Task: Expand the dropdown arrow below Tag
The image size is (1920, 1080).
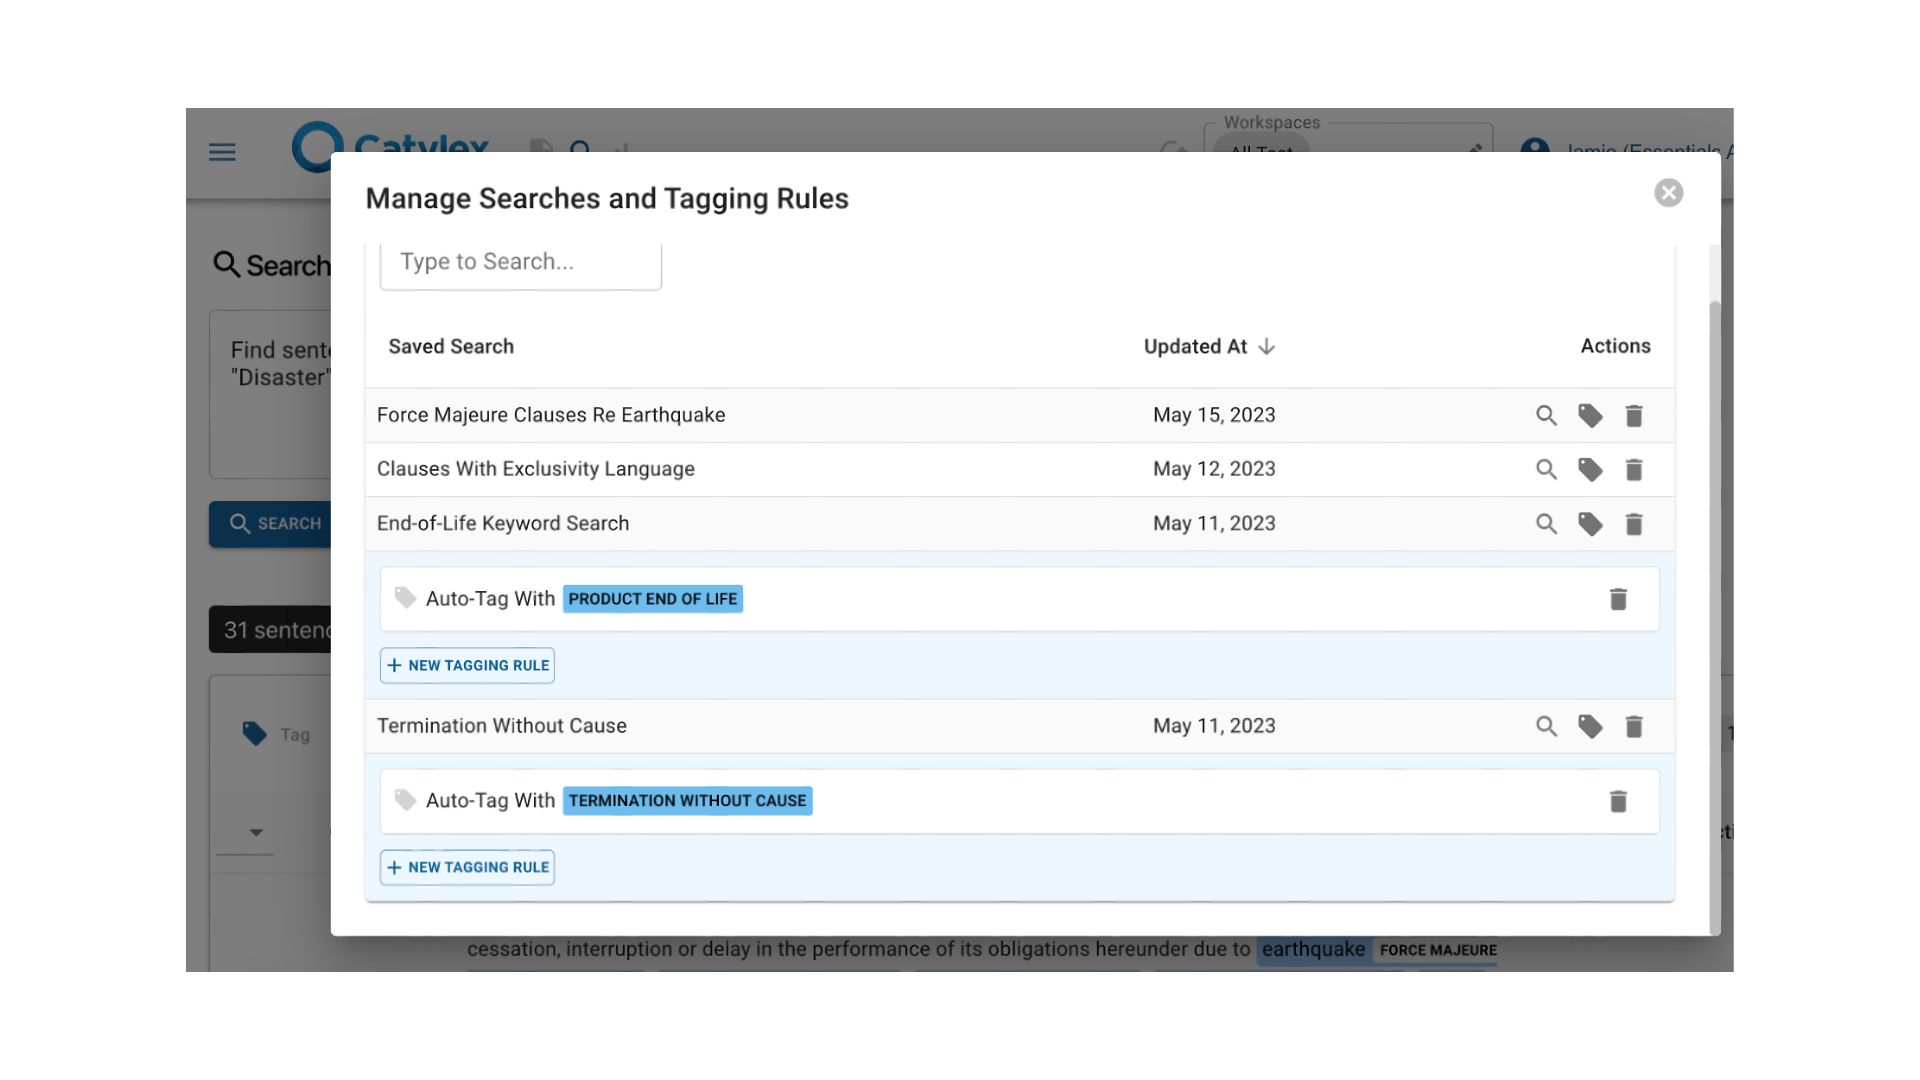Action: 256,832
